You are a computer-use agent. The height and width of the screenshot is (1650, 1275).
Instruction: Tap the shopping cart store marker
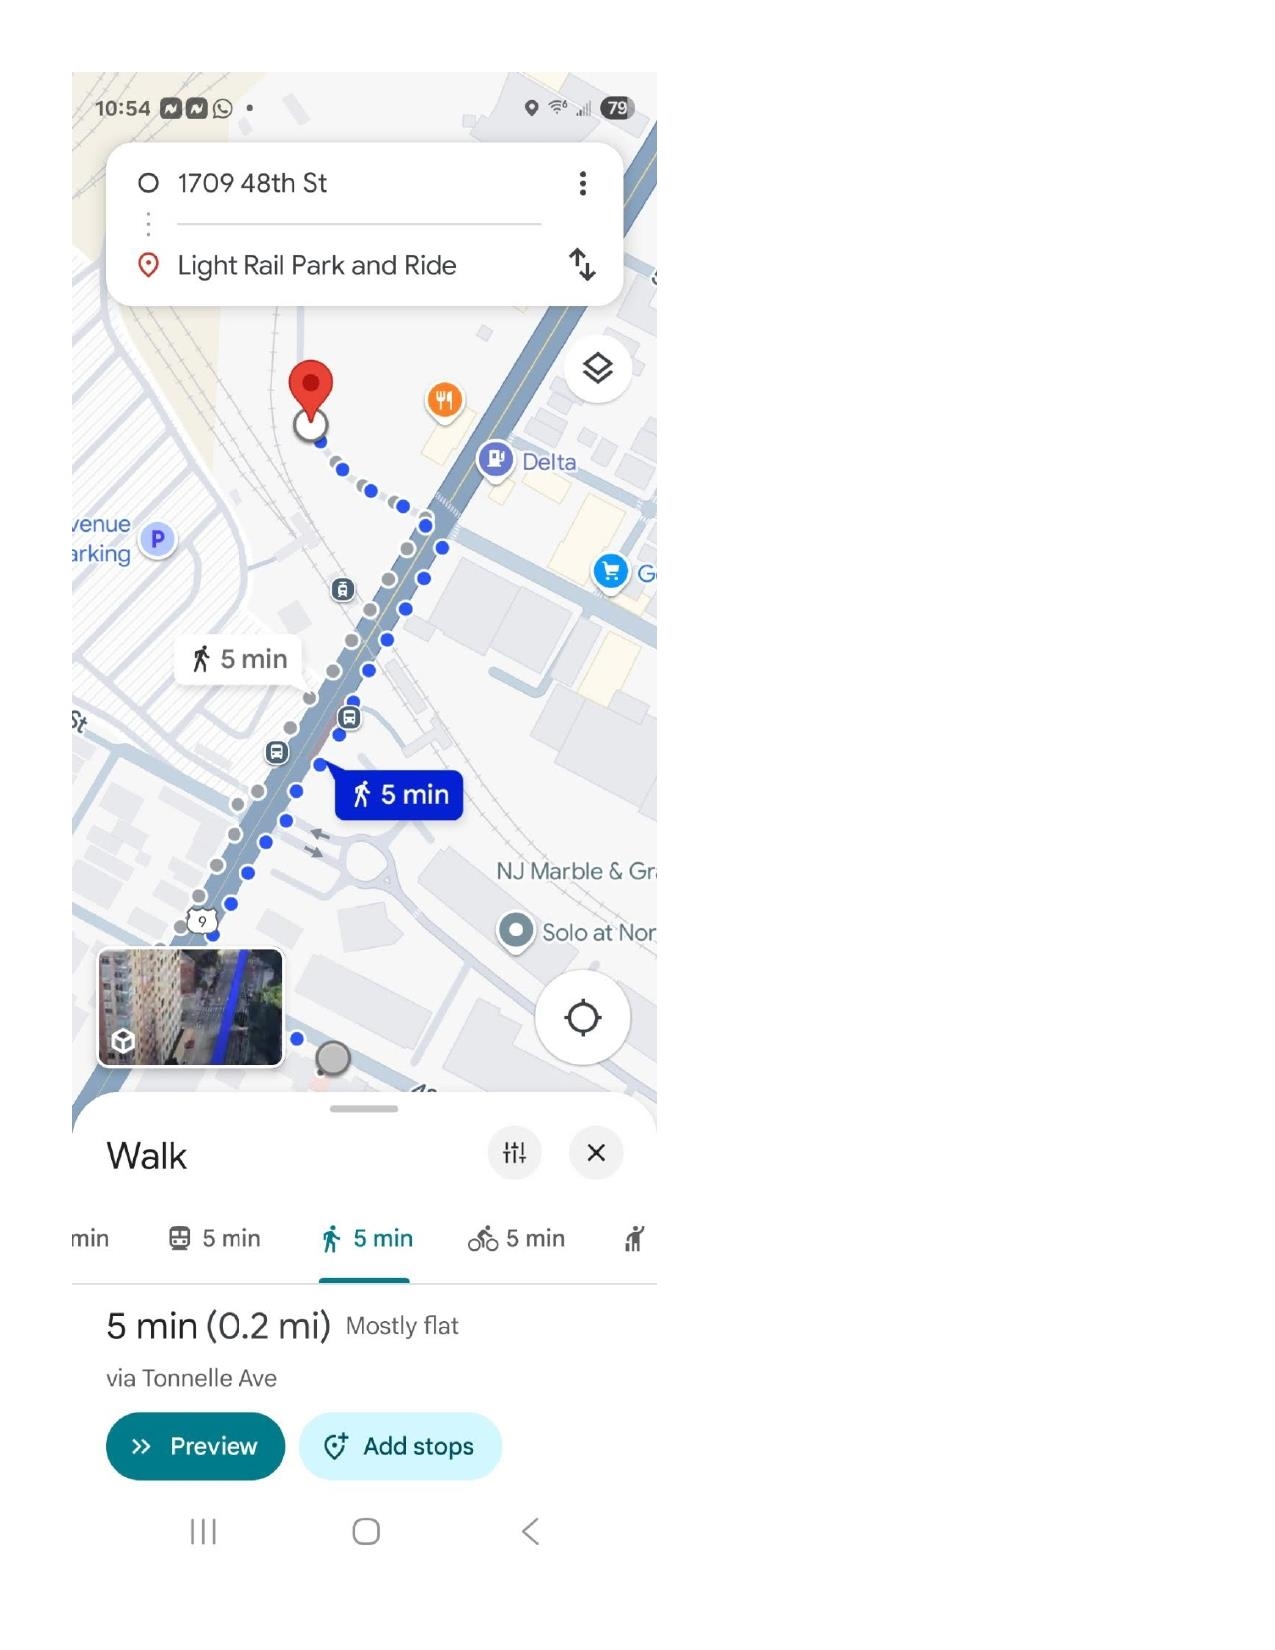click(x=610, y=572)
